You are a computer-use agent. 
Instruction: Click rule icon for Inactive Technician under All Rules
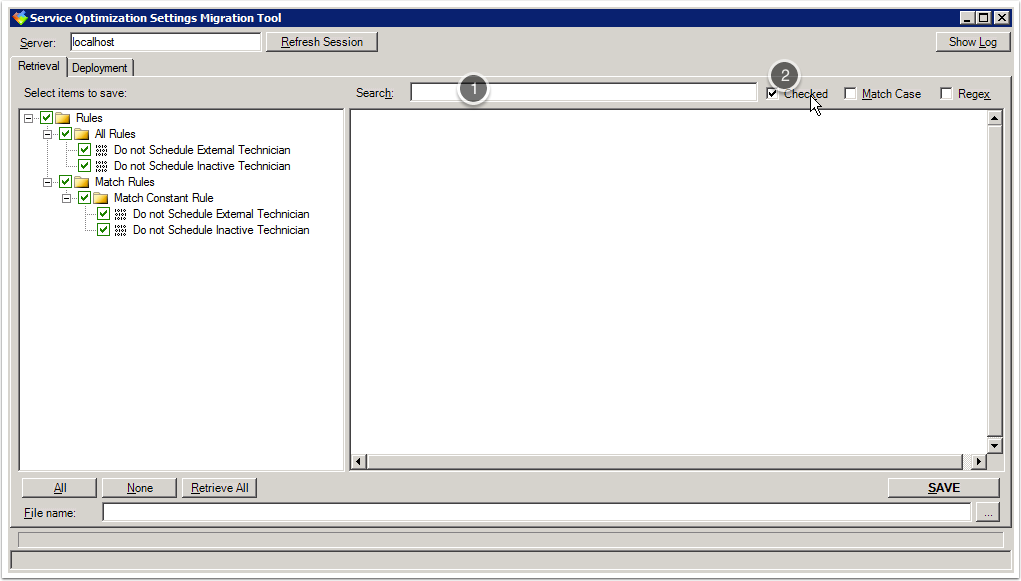tap(101, 166)
